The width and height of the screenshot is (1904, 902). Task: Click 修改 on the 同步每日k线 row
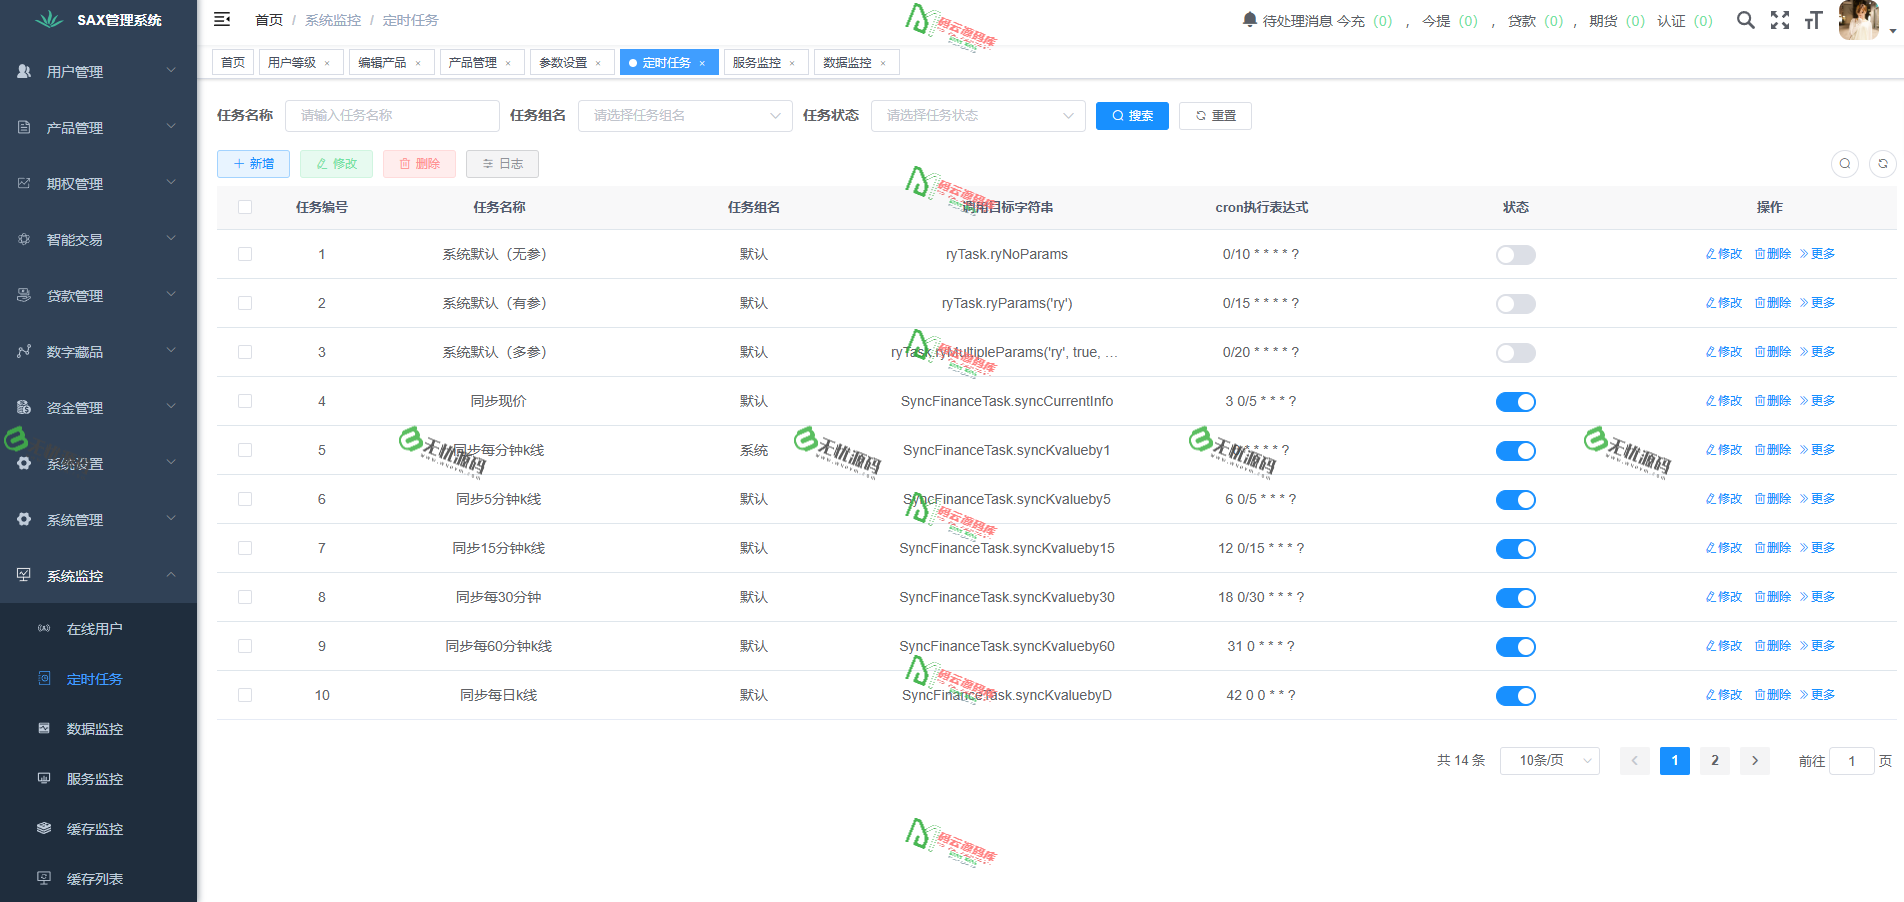pos(1723,694)
